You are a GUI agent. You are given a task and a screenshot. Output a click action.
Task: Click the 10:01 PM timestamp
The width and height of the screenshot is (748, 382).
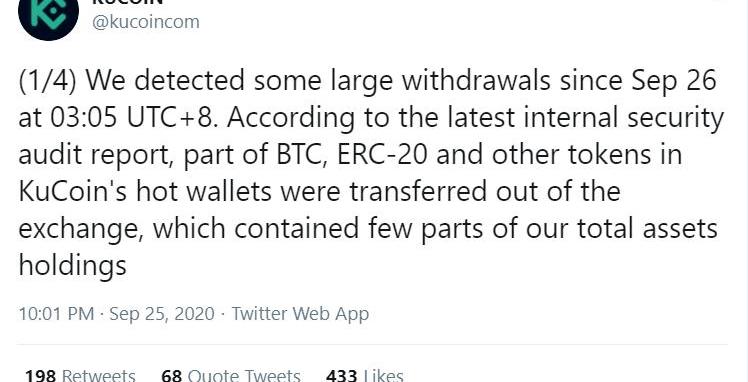pyautogui.click(x=56, y=314)
